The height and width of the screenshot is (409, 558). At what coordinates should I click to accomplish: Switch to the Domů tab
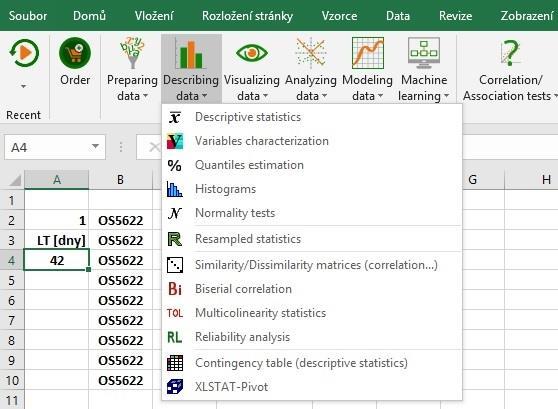[x=89, y=16]
